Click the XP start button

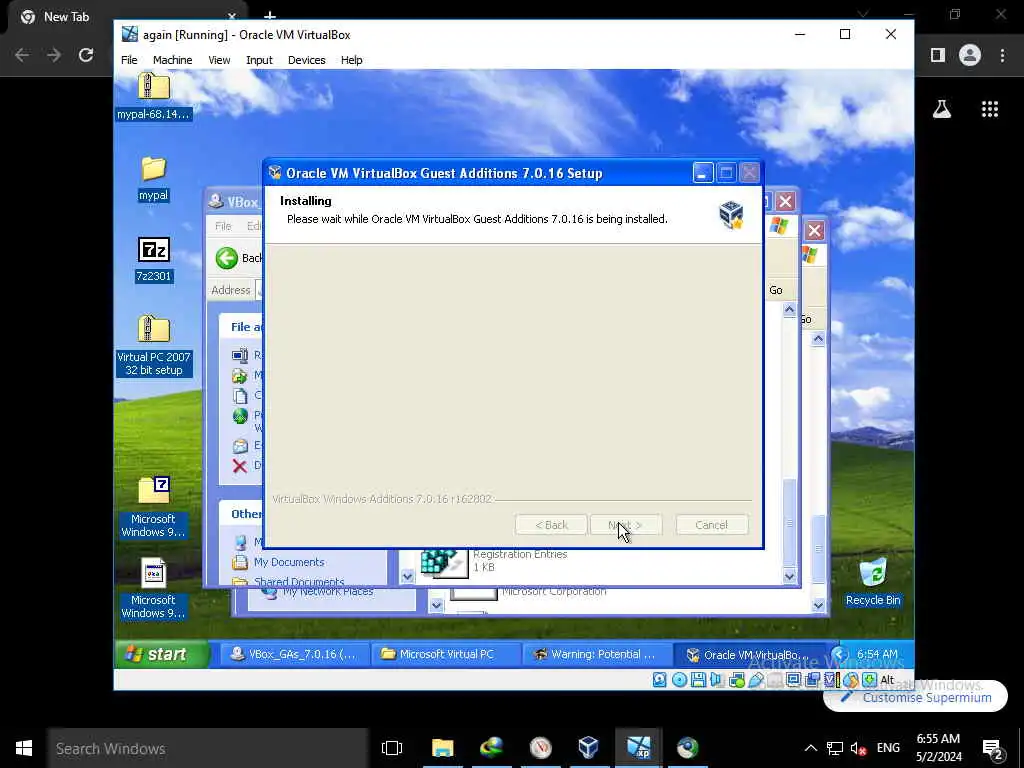(x=163, y=654)
